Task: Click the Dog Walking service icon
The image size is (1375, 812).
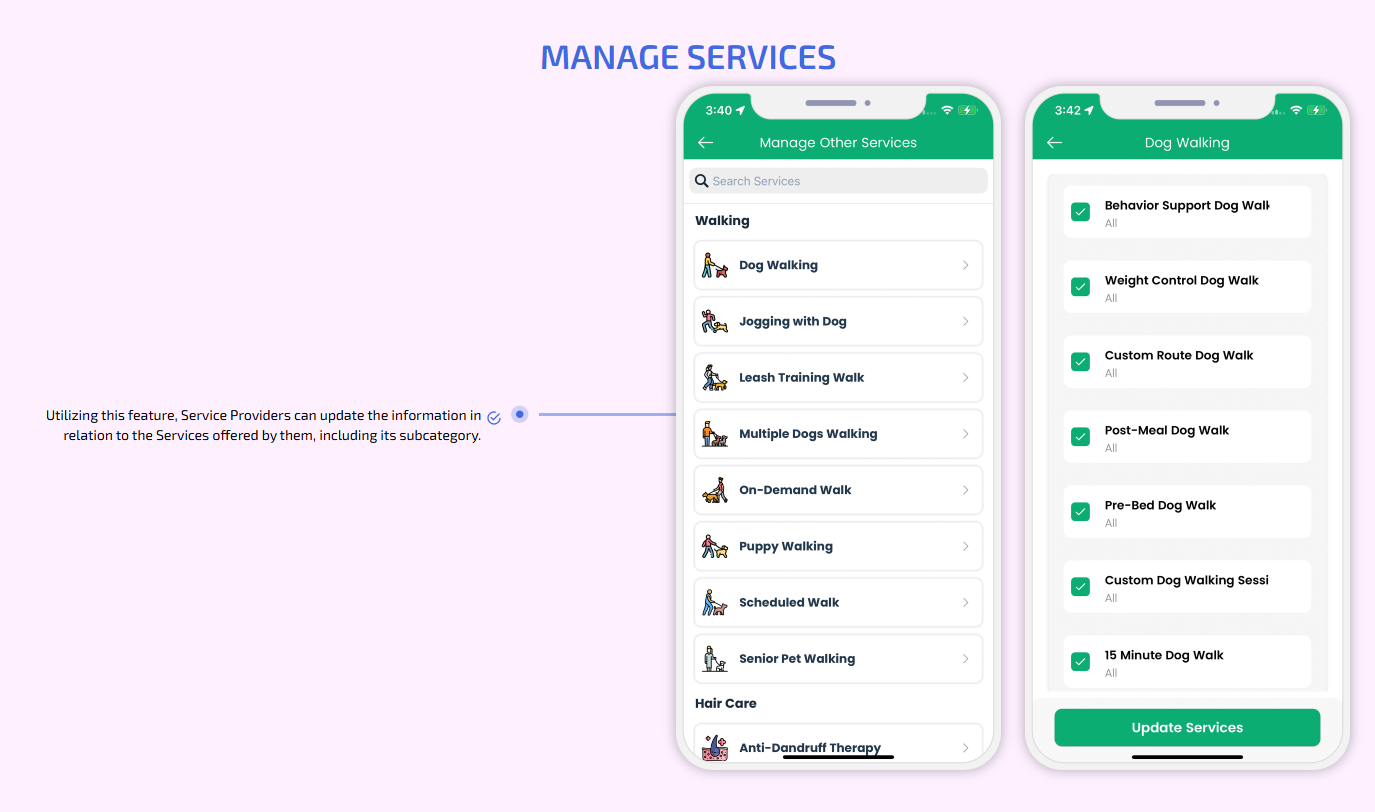Action: (x=714, y=266)
